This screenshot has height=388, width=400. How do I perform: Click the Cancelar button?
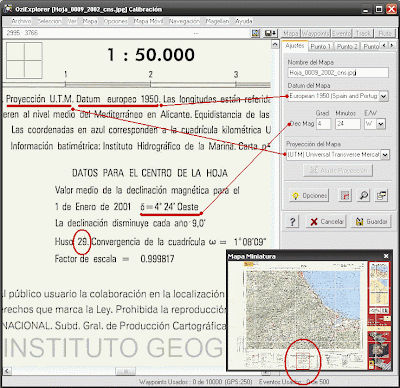tap(326, 222)
